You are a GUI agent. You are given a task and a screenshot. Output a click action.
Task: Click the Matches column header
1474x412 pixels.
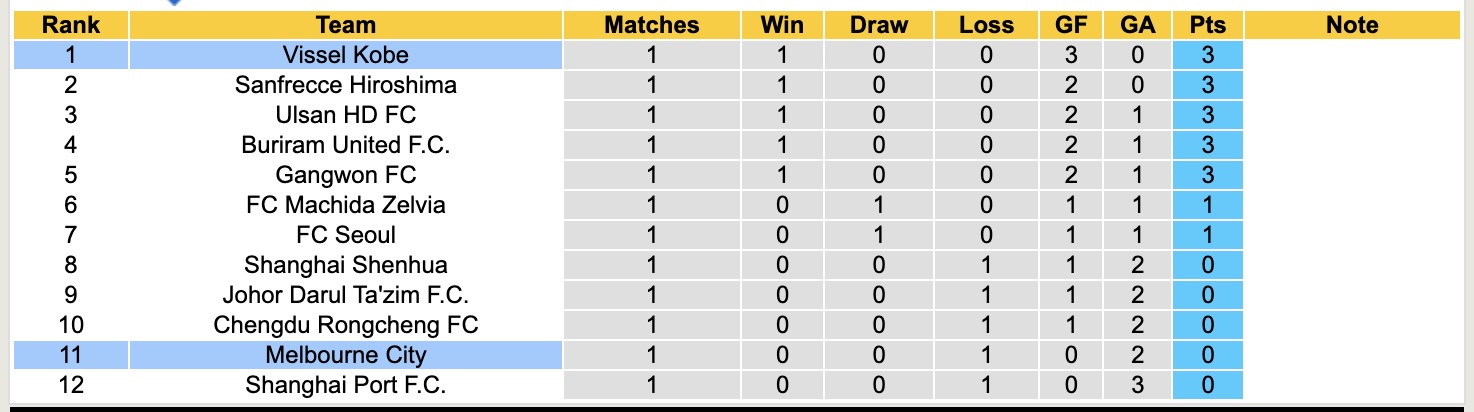point(652,26)
